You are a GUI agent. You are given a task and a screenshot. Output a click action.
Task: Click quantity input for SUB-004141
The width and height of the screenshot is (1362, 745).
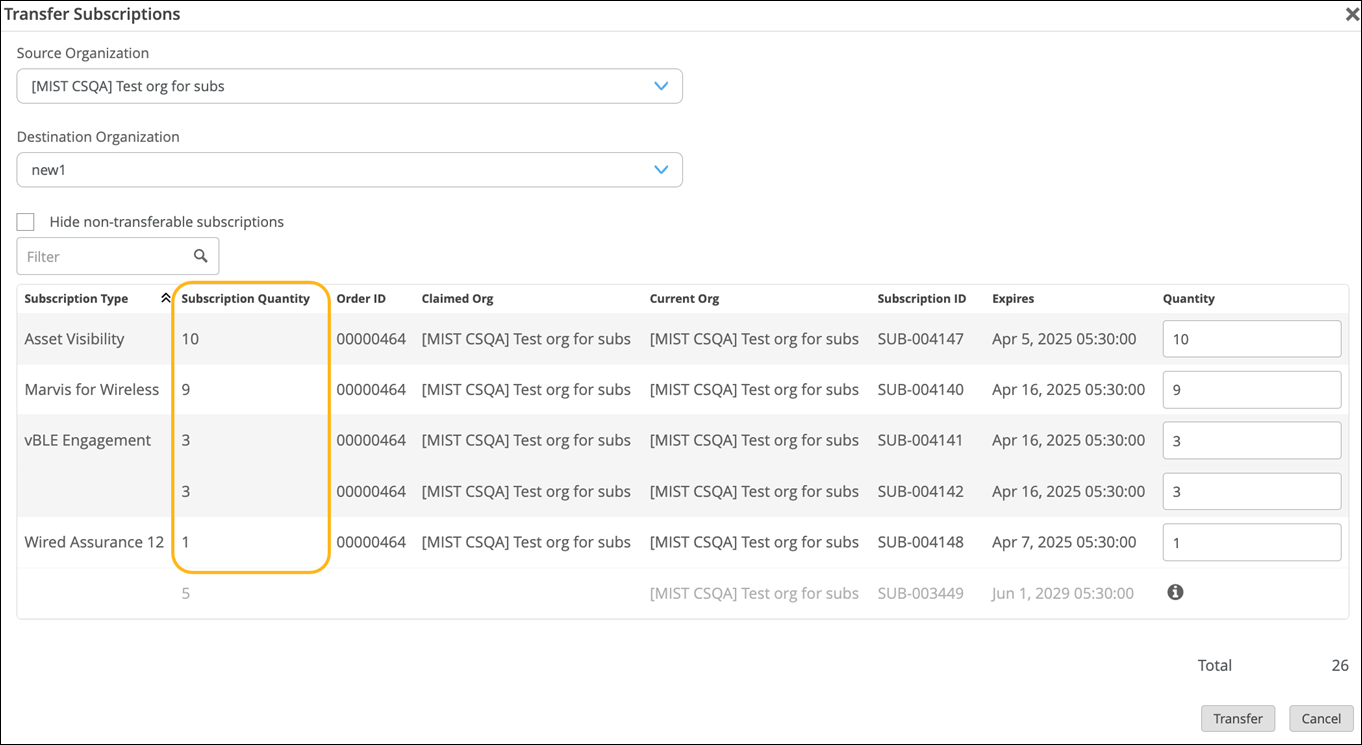tap(1250, 441)
